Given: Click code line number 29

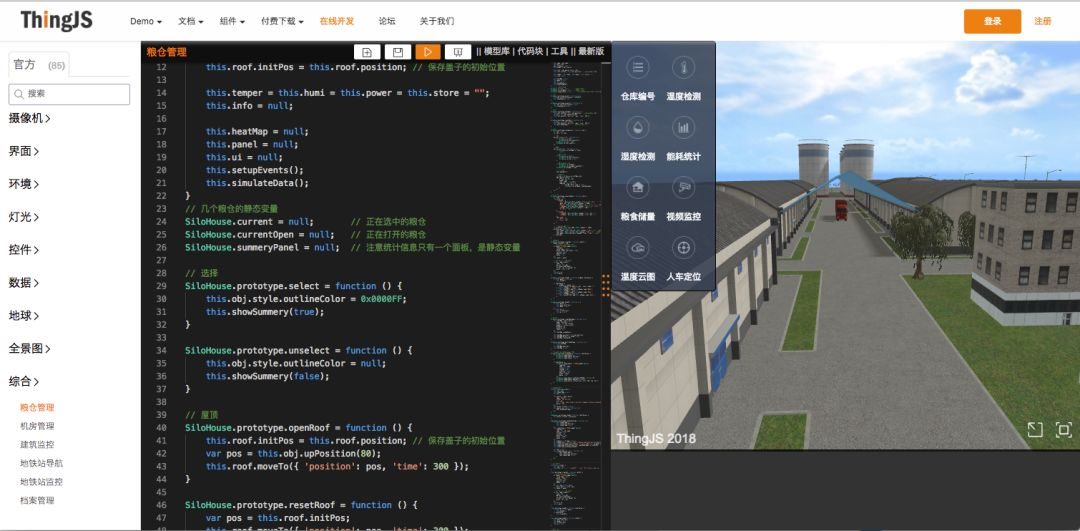Looking at the screenshot, I should pyautogui.click(x=161, y=286).
